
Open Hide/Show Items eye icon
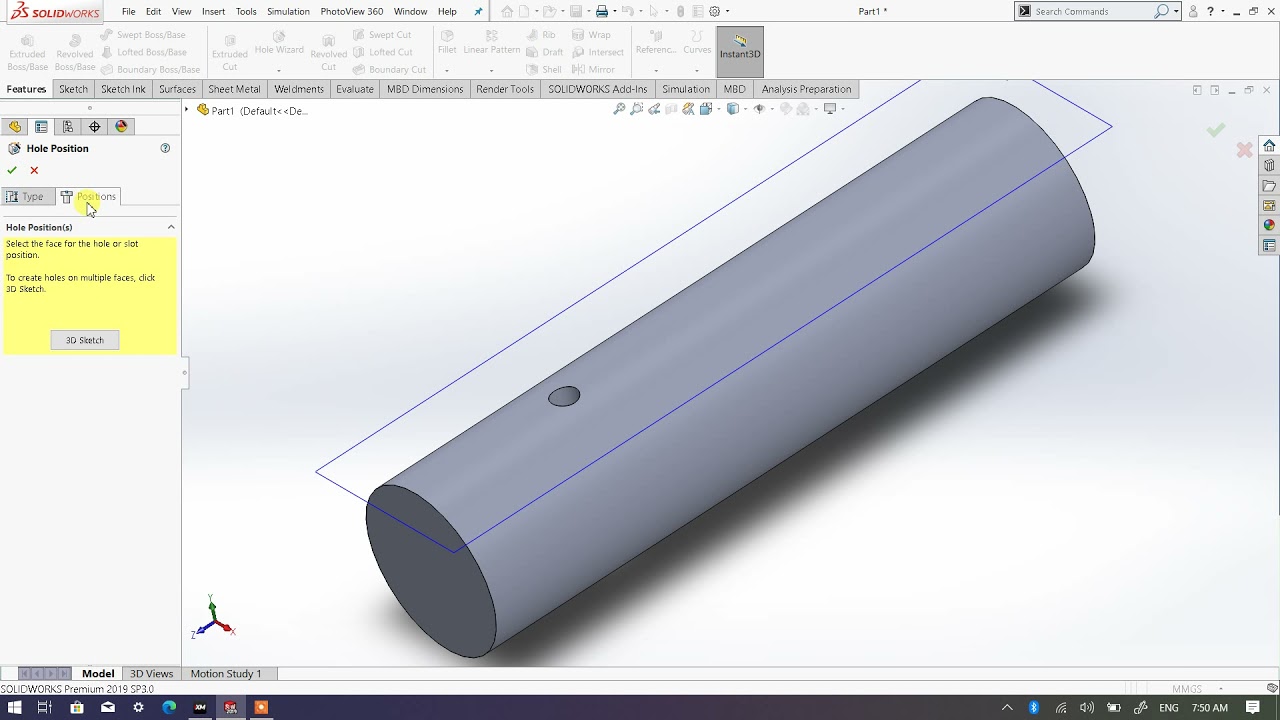(759, 109)
